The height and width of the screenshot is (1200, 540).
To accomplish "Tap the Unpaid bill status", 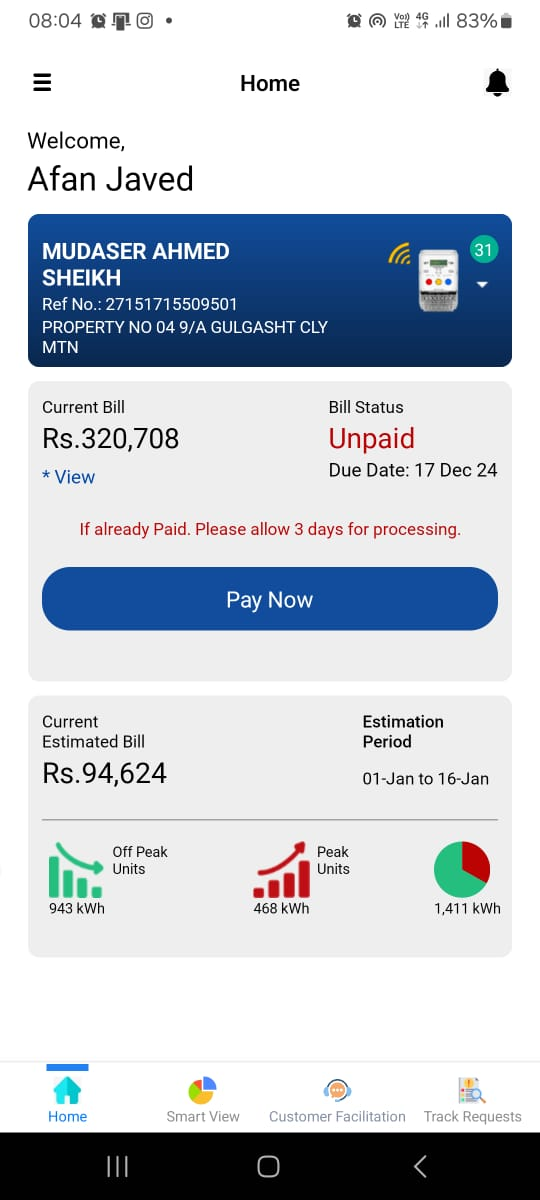I will (371, 438).
